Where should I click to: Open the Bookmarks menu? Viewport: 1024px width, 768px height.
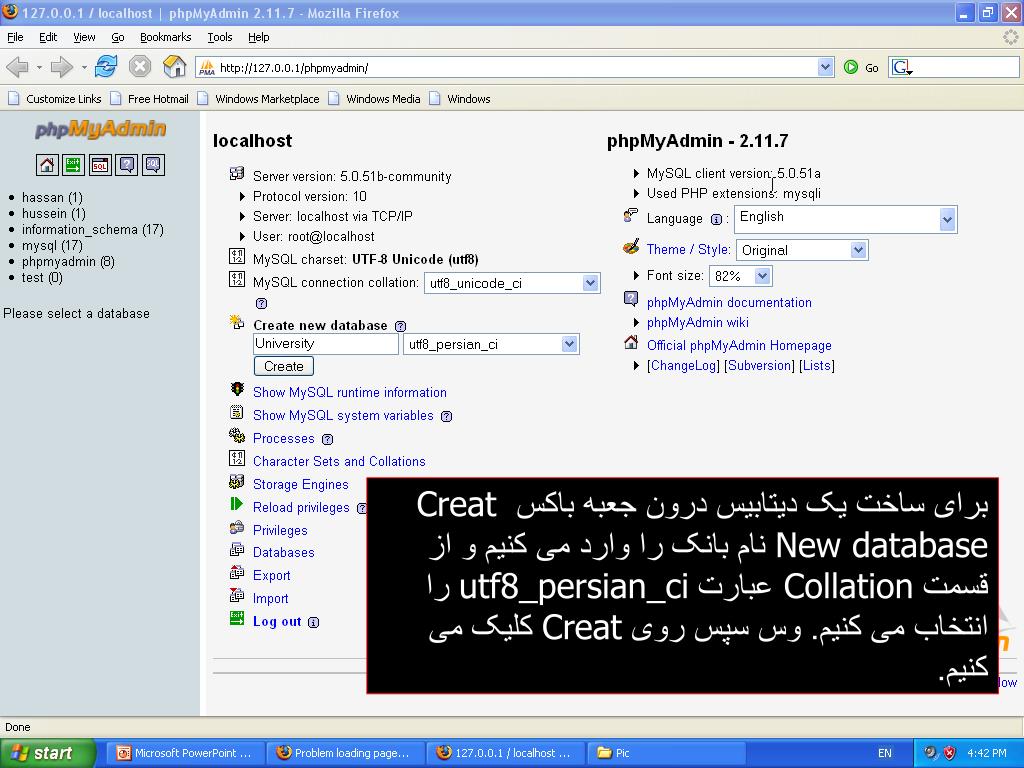point(165,37)
